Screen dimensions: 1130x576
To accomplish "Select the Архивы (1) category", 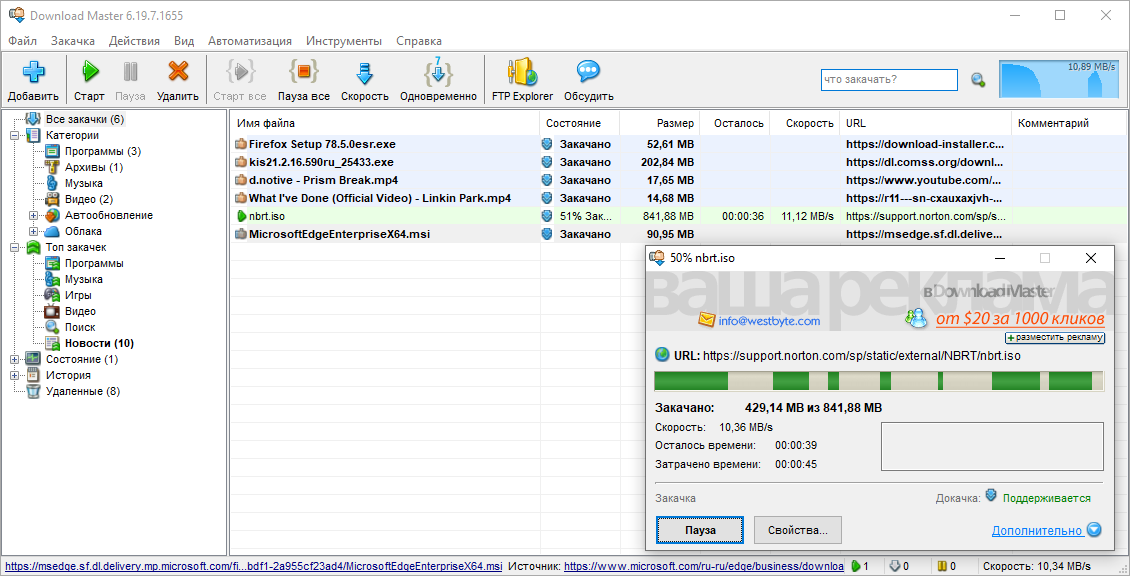I will 94,167.
